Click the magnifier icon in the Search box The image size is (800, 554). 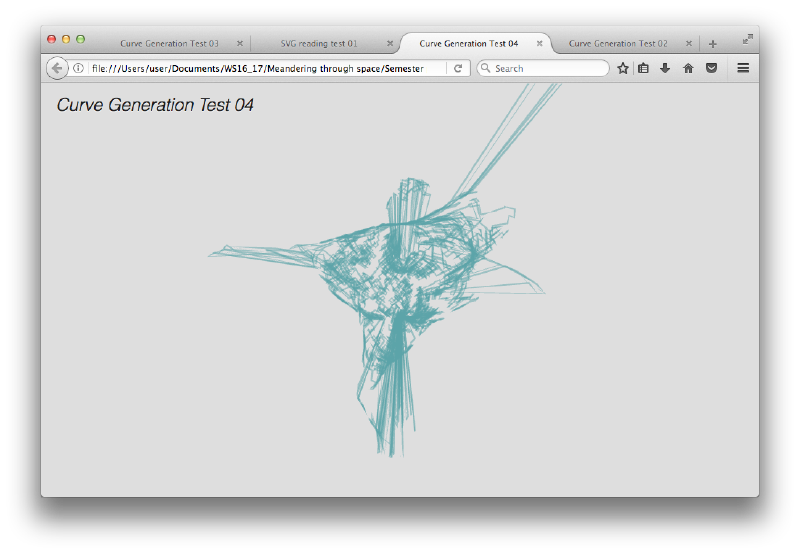[486, 68]
